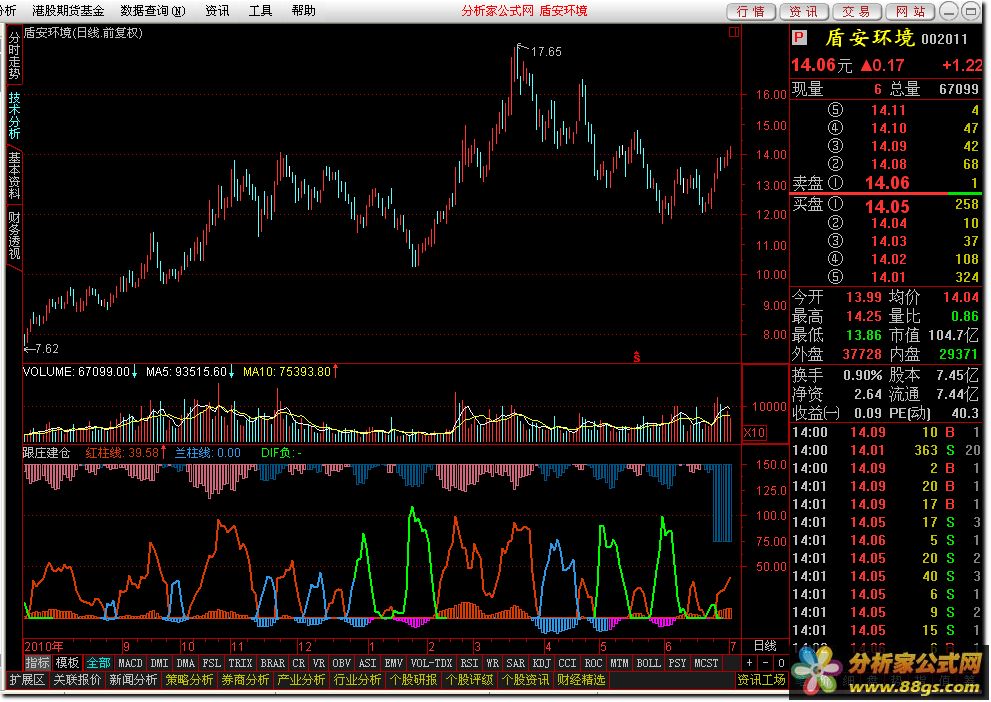Click the 日线 period label under the chart
This screenshot has width=991, height=702.
pos(765,646)
